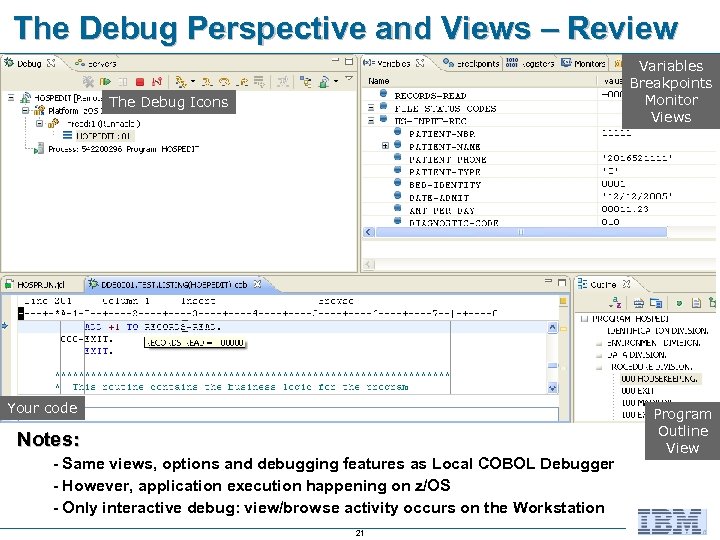720x540 pixels.
Task: Expand the PATIENT-NAME variable
Action: click(x=385, y=146)
